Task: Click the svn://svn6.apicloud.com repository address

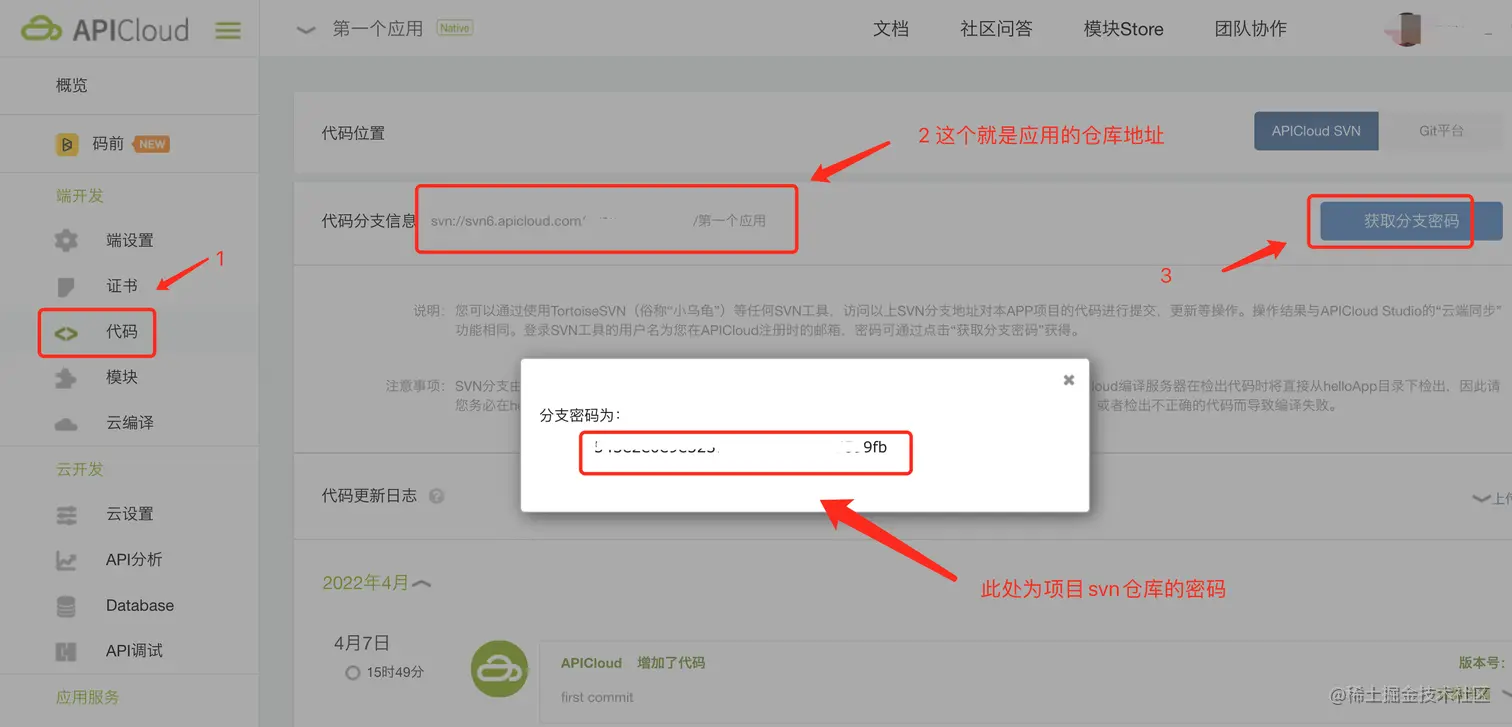Action: [598, 221]
